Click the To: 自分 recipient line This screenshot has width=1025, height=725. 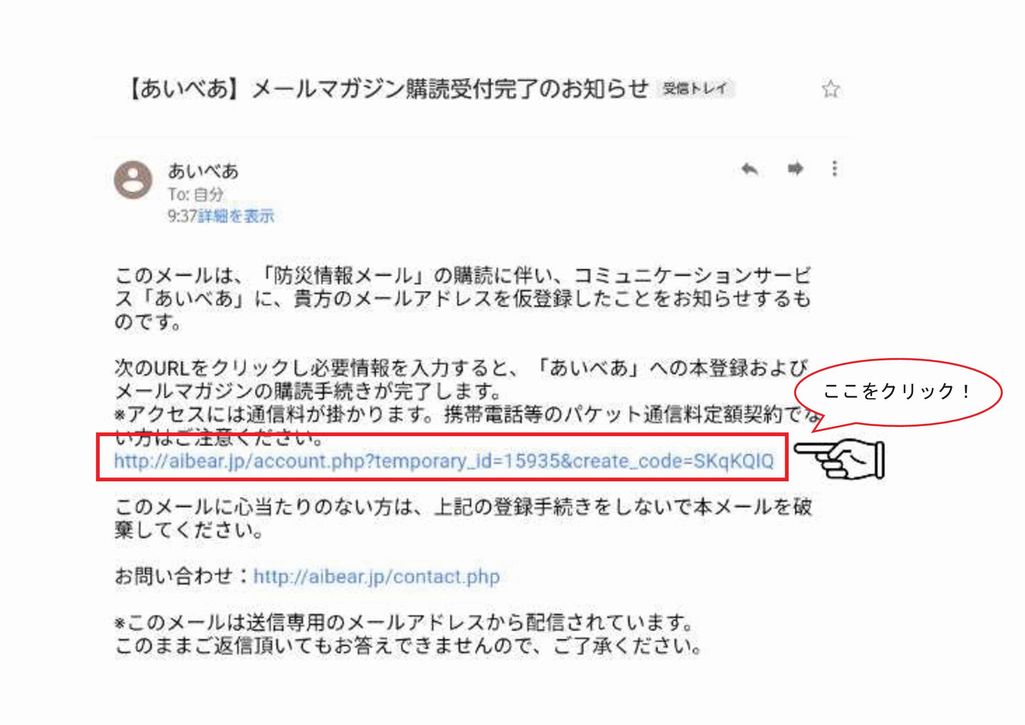pyautogui.click(x=195, y=194)
